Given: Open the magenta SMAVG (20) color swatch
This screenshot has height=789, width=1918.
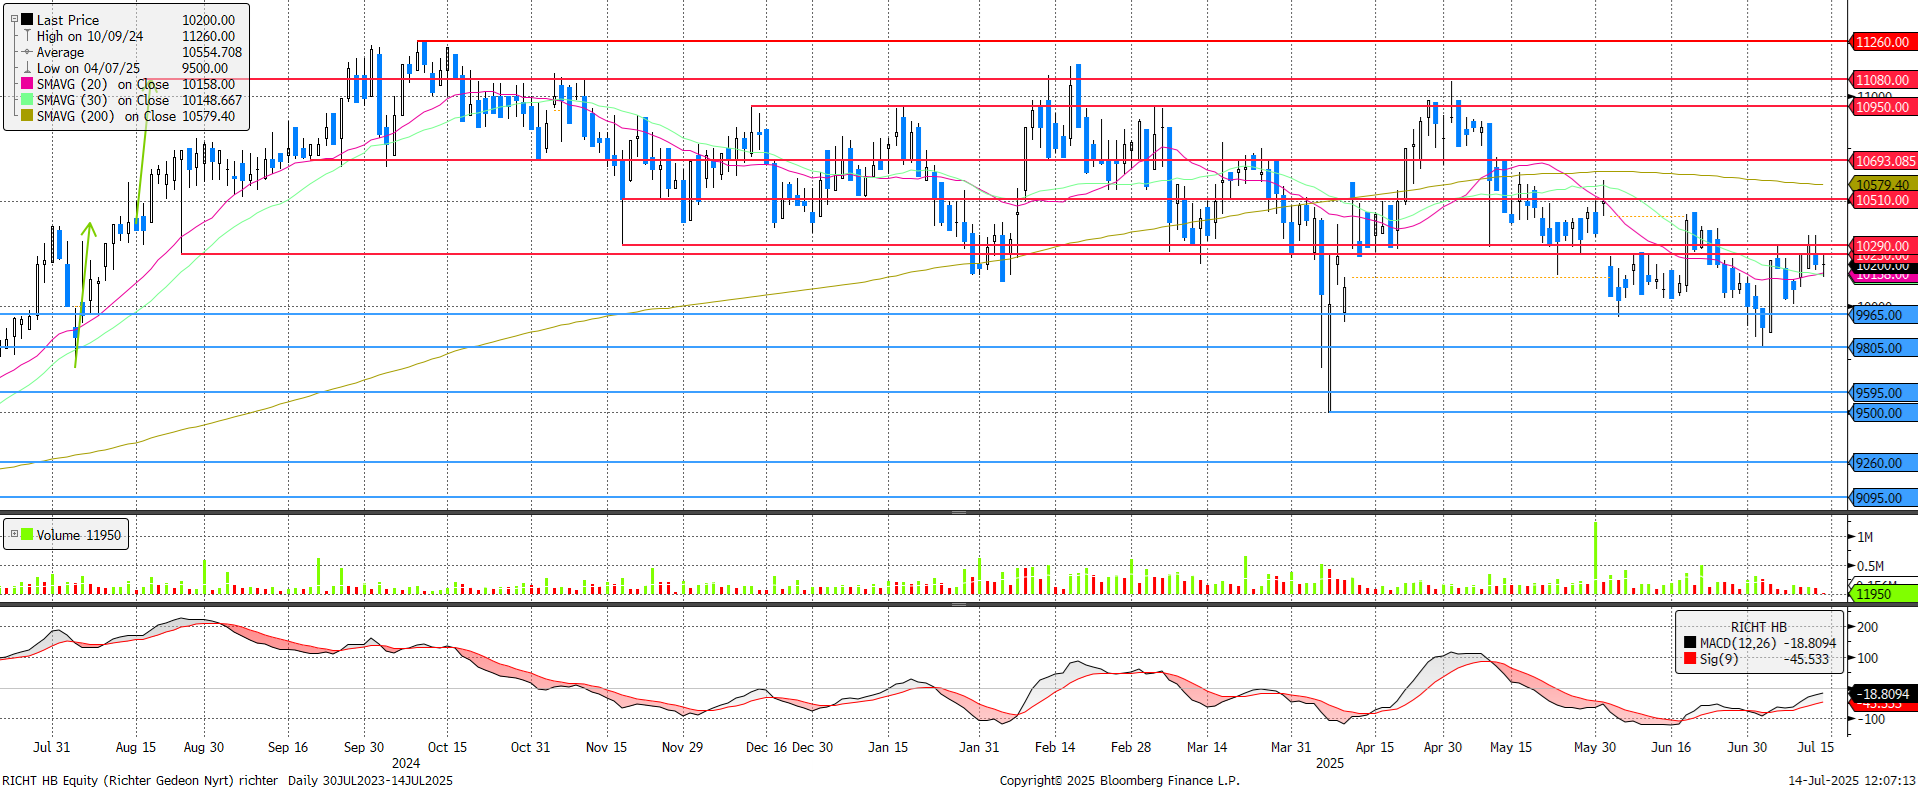Looking at the screenshot, I should [27, 84].
